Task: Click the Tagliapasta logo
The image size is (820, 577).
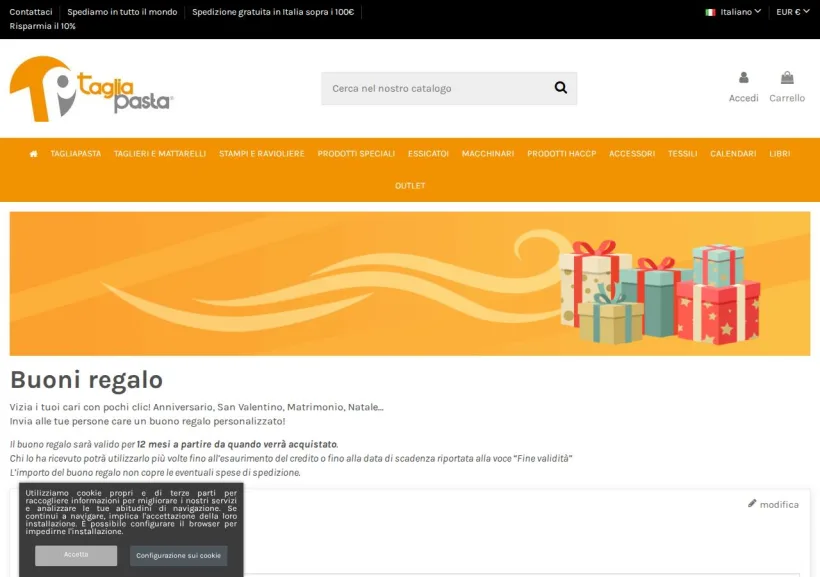Action: coord(92,89)
